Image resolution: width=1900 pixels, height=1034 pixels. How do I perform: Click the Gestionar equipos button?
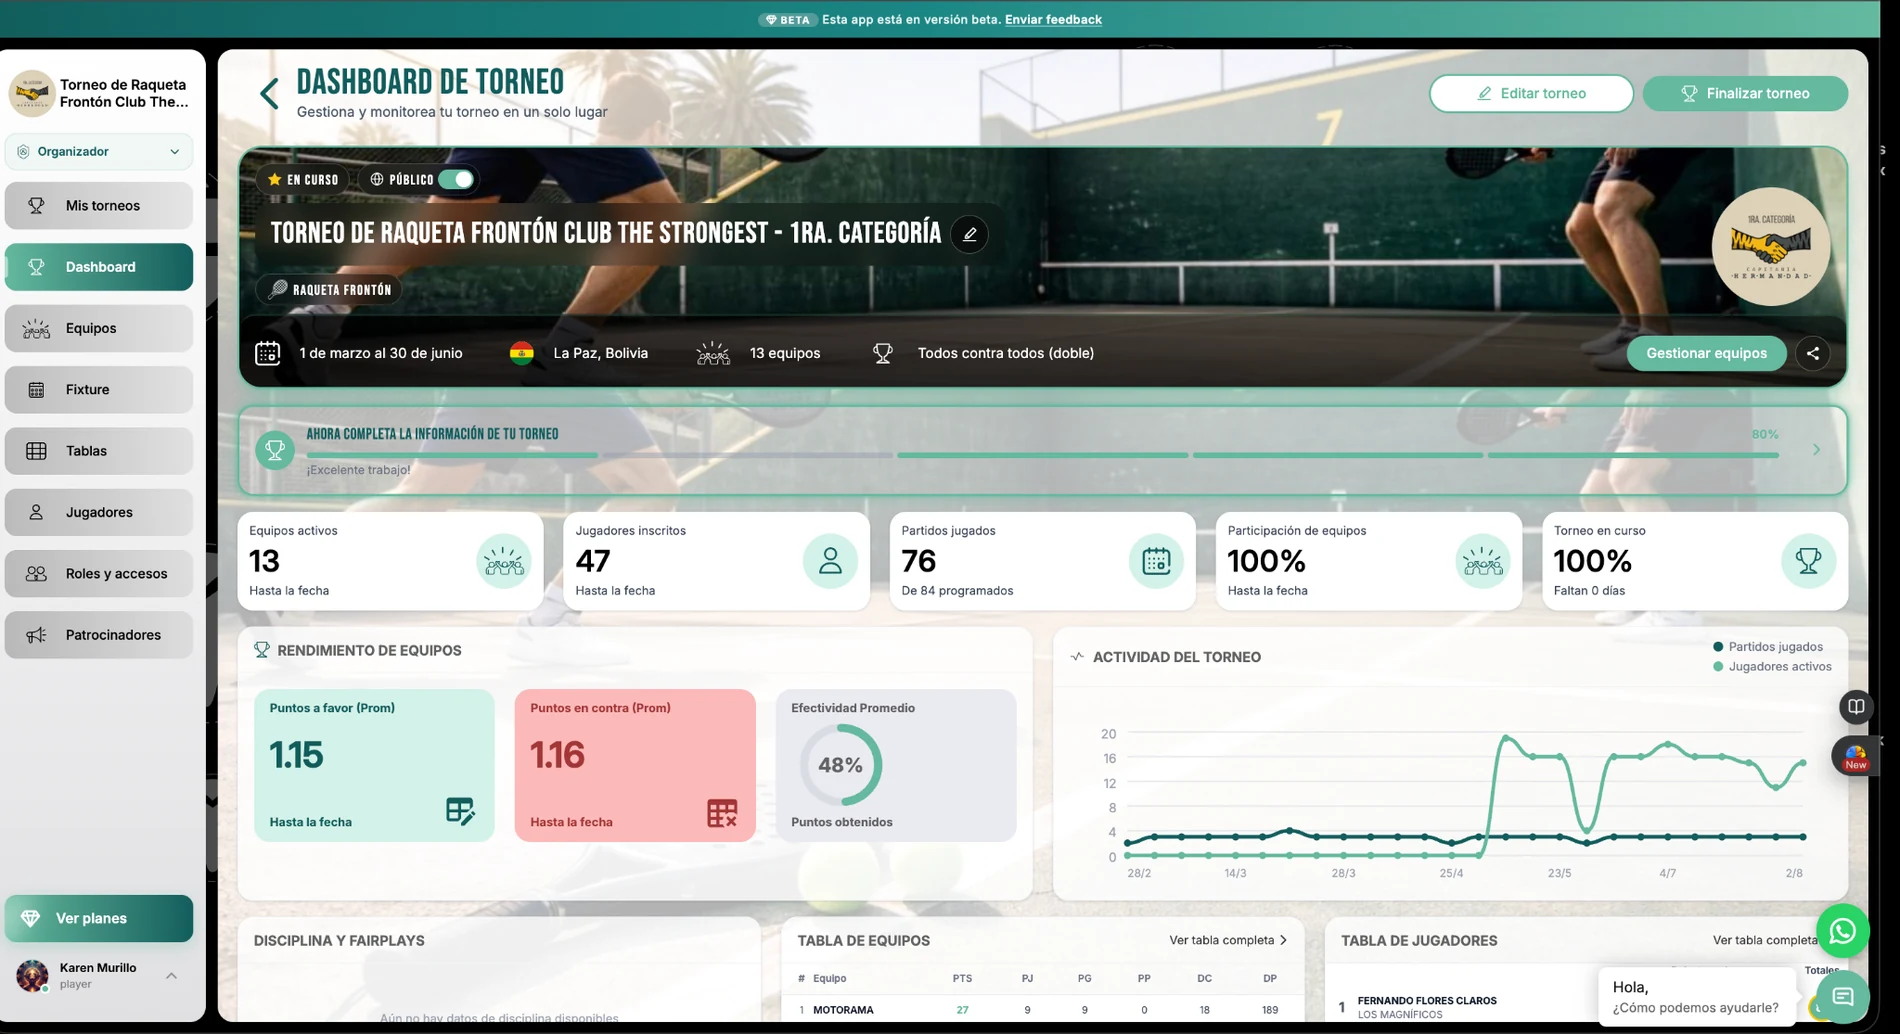pyautogui.click(x=1706, y=353)
